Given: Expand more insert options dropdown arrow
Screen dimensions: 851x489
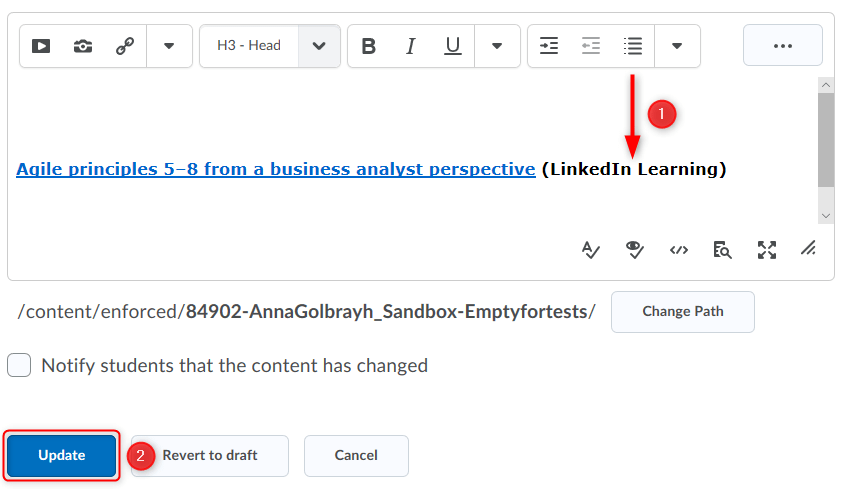Looking at the screenshot, I should tap(169, 46).
